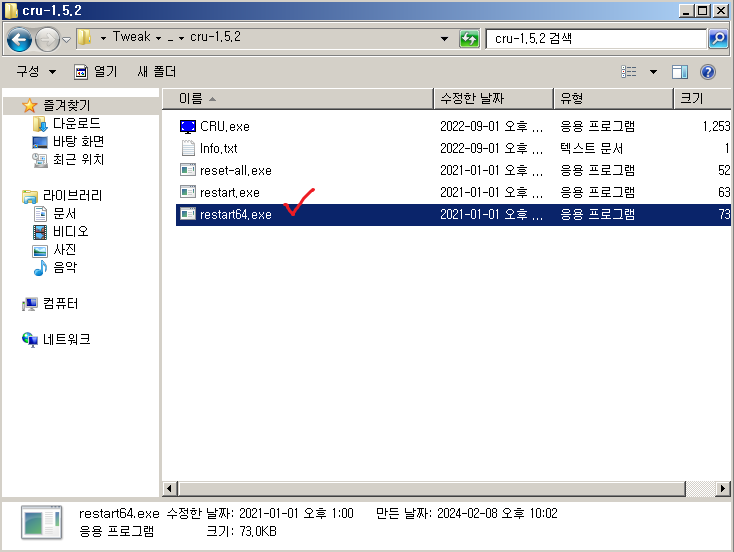The image size is (734, 552).
Task: Click the 열기 open toolbar button
Action: point(96,72)
